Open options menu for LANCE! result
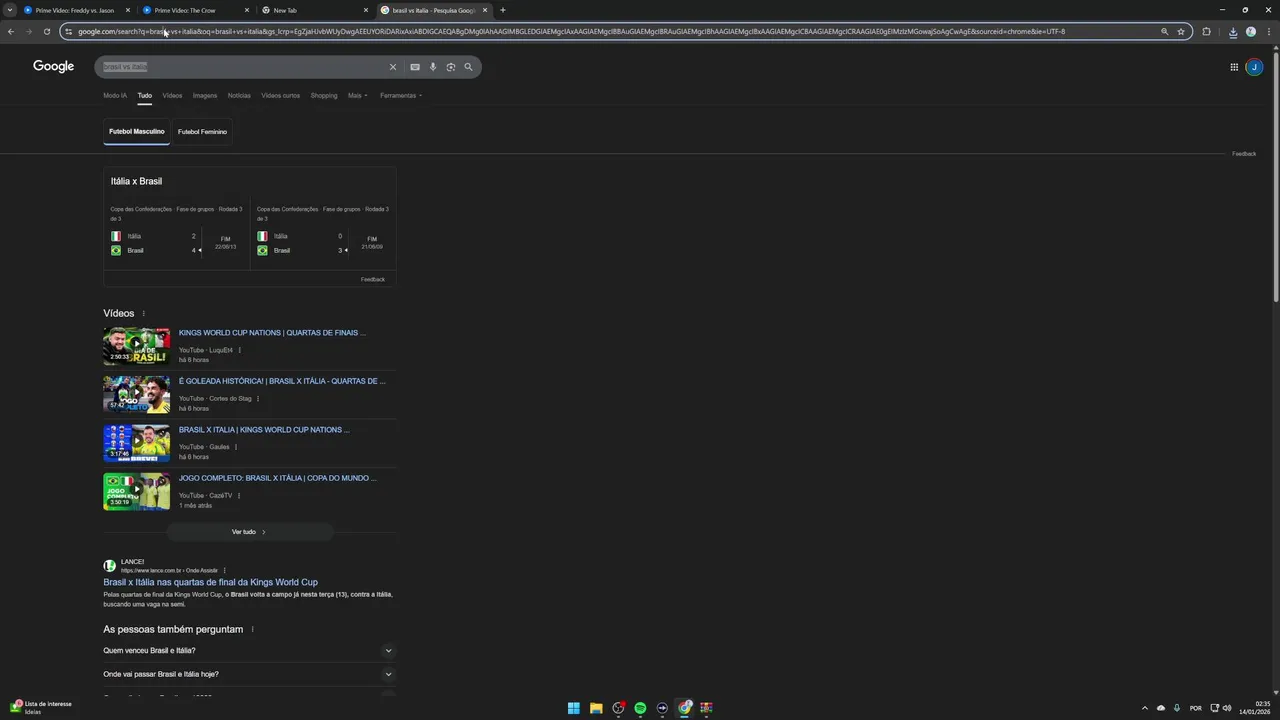 [224, 570]
